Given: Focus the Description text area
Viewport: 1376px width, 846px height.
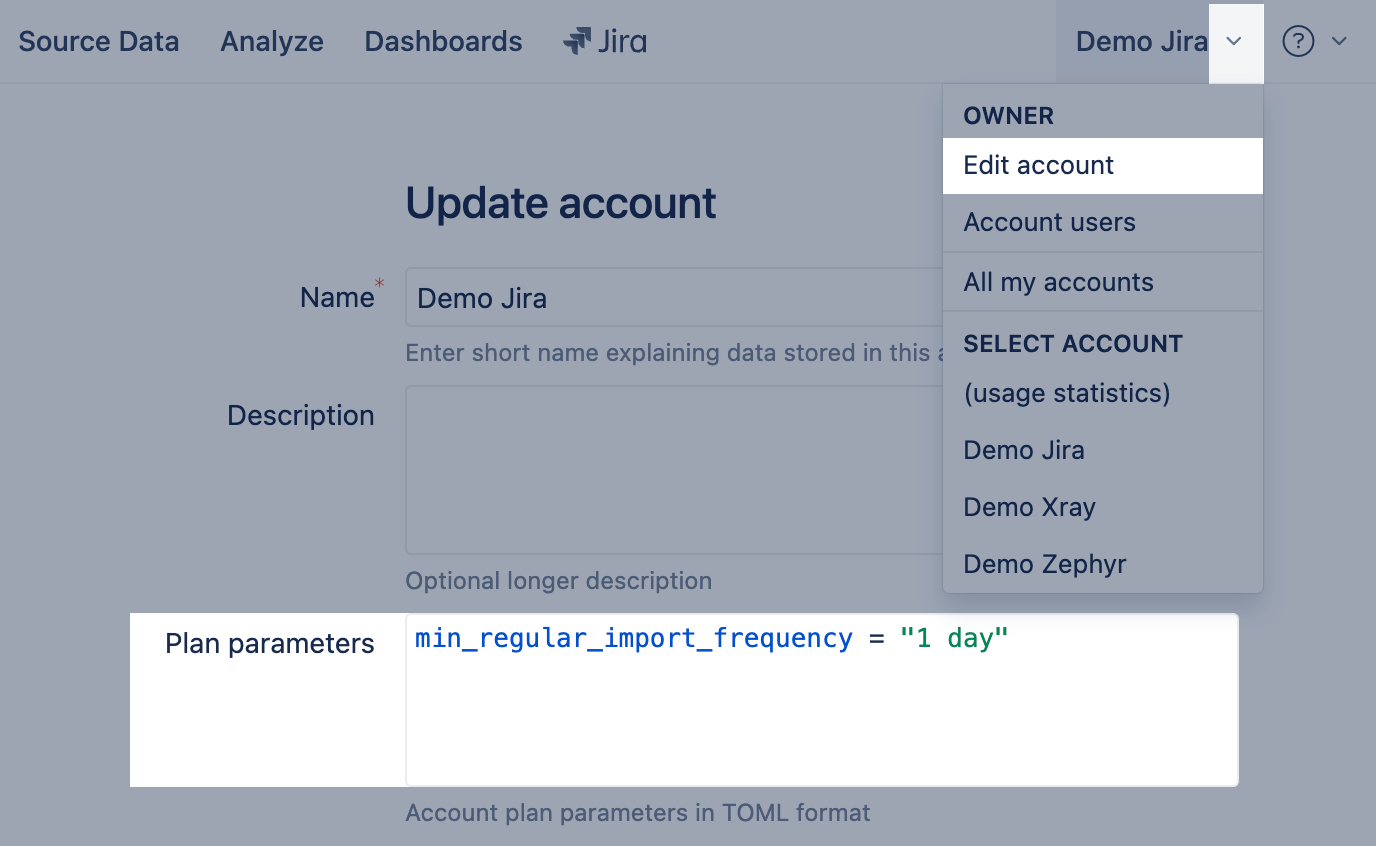Looking at the screenshot, I should [670, 470].
